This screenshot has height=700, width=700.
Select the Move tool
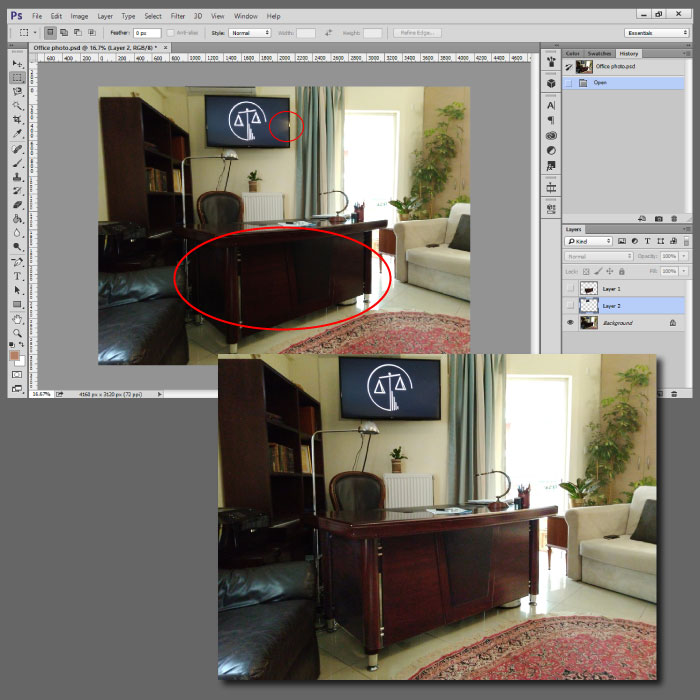[x=17, y=63]
